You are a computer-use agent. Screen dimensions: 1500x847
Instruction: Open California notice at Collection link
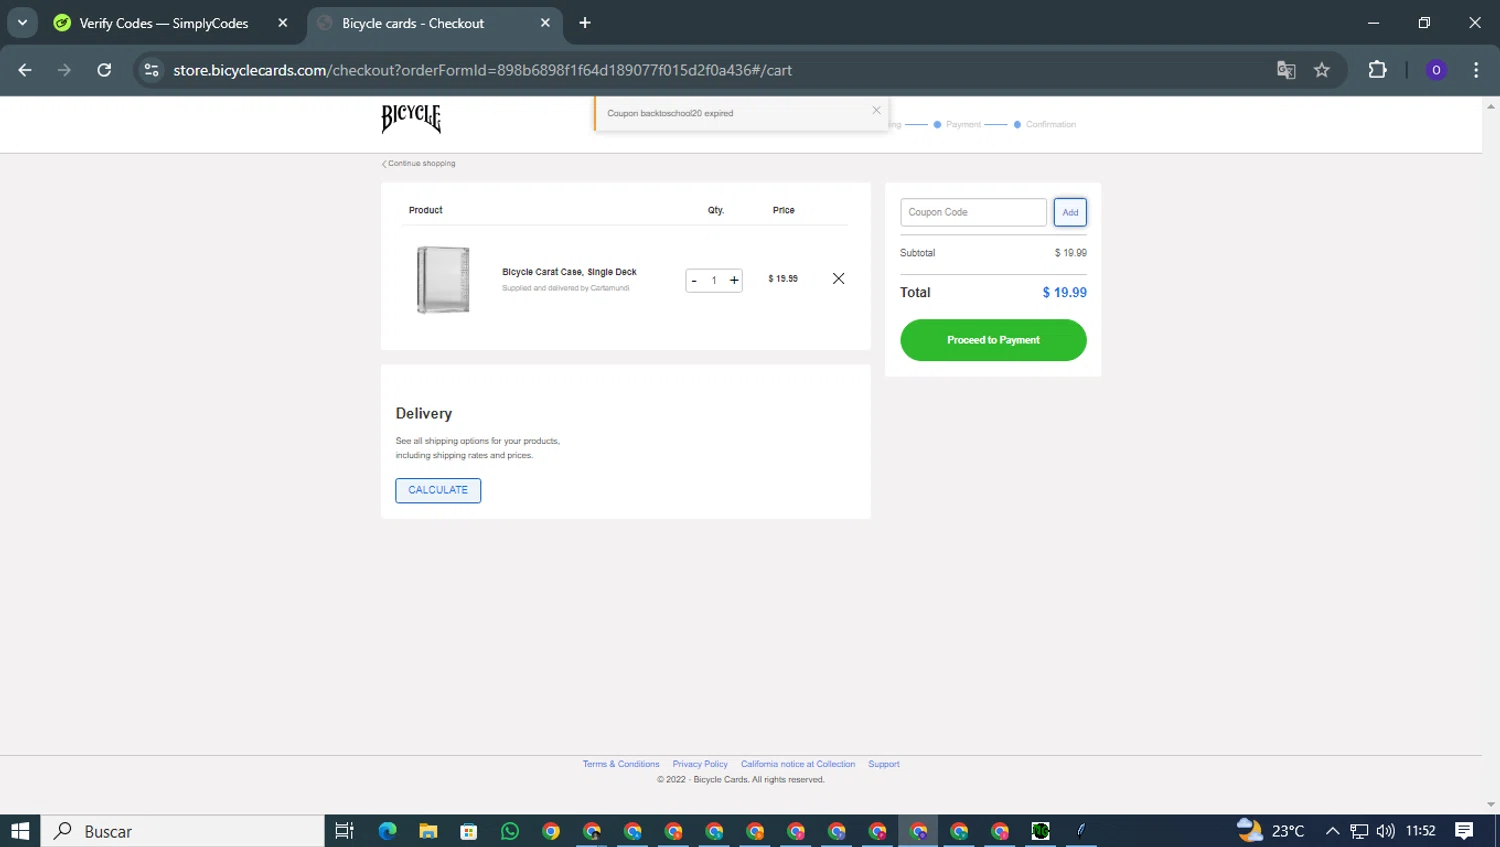(x=798, y=764)
